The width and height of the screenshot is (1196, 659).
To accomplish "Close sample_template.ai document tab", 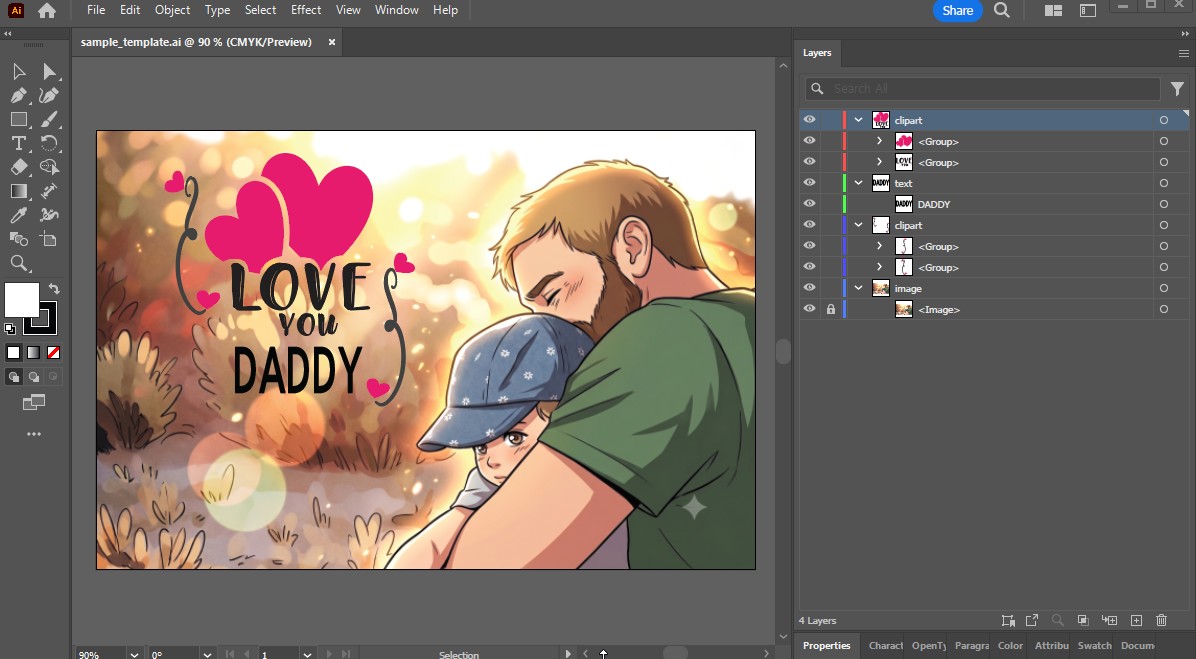I will (332, 42).
